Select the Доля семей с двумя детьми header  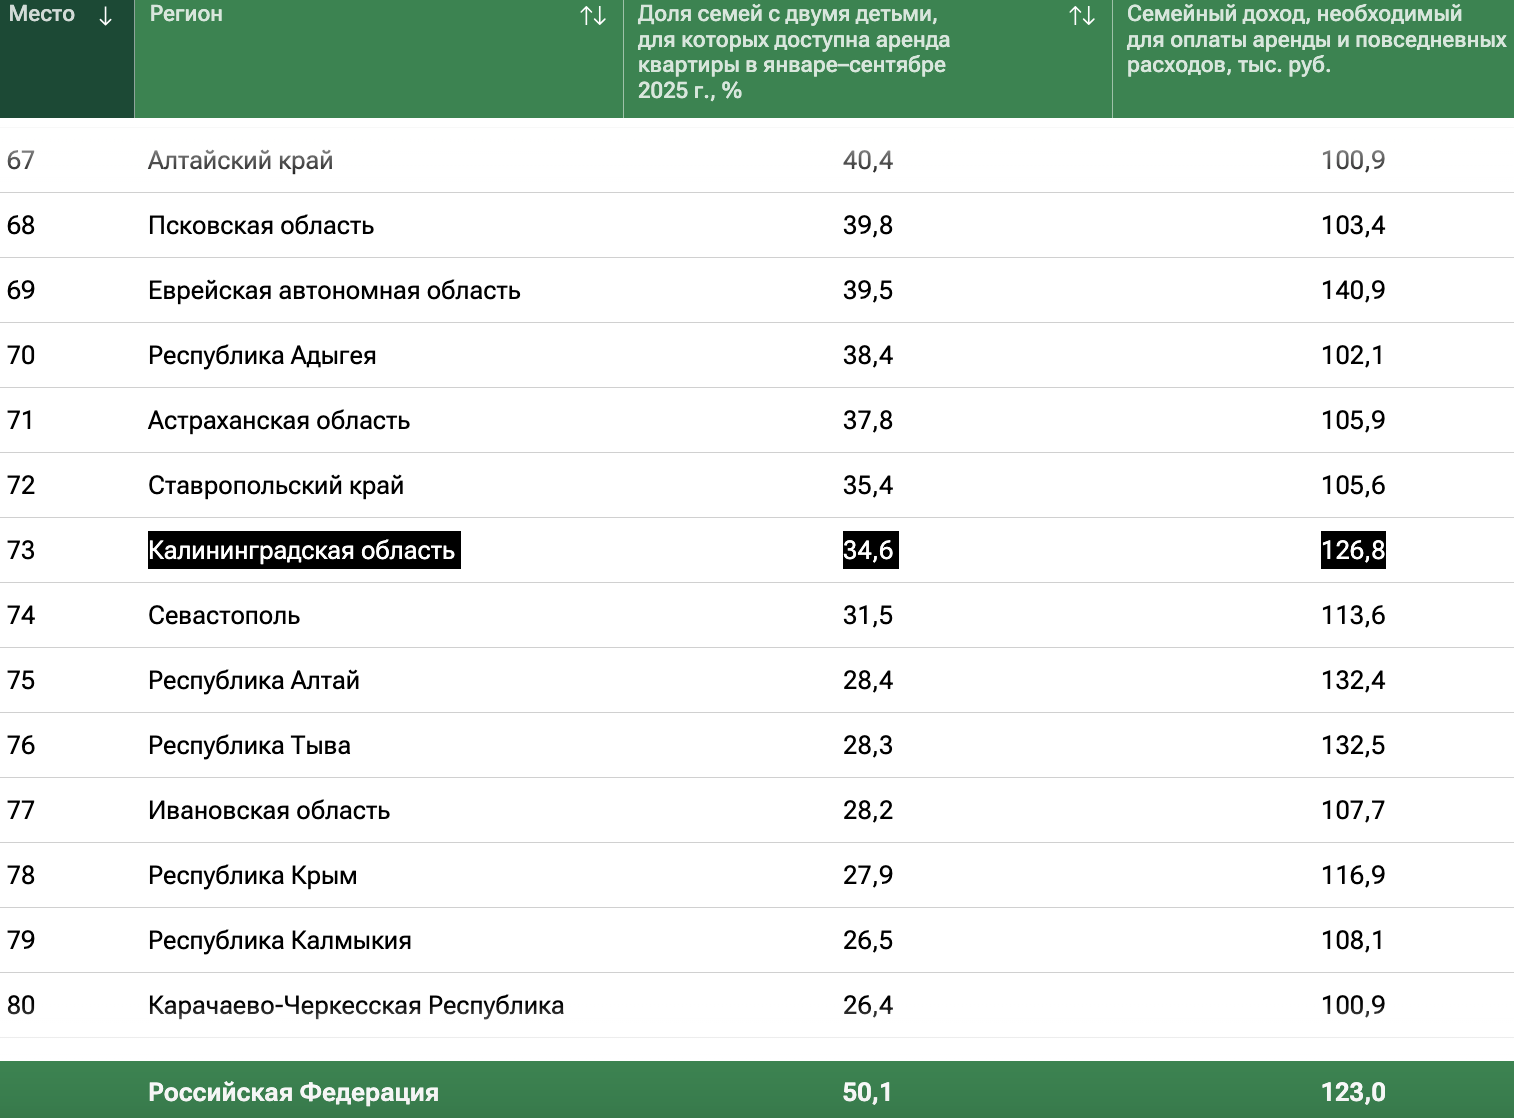pos(793,52)
